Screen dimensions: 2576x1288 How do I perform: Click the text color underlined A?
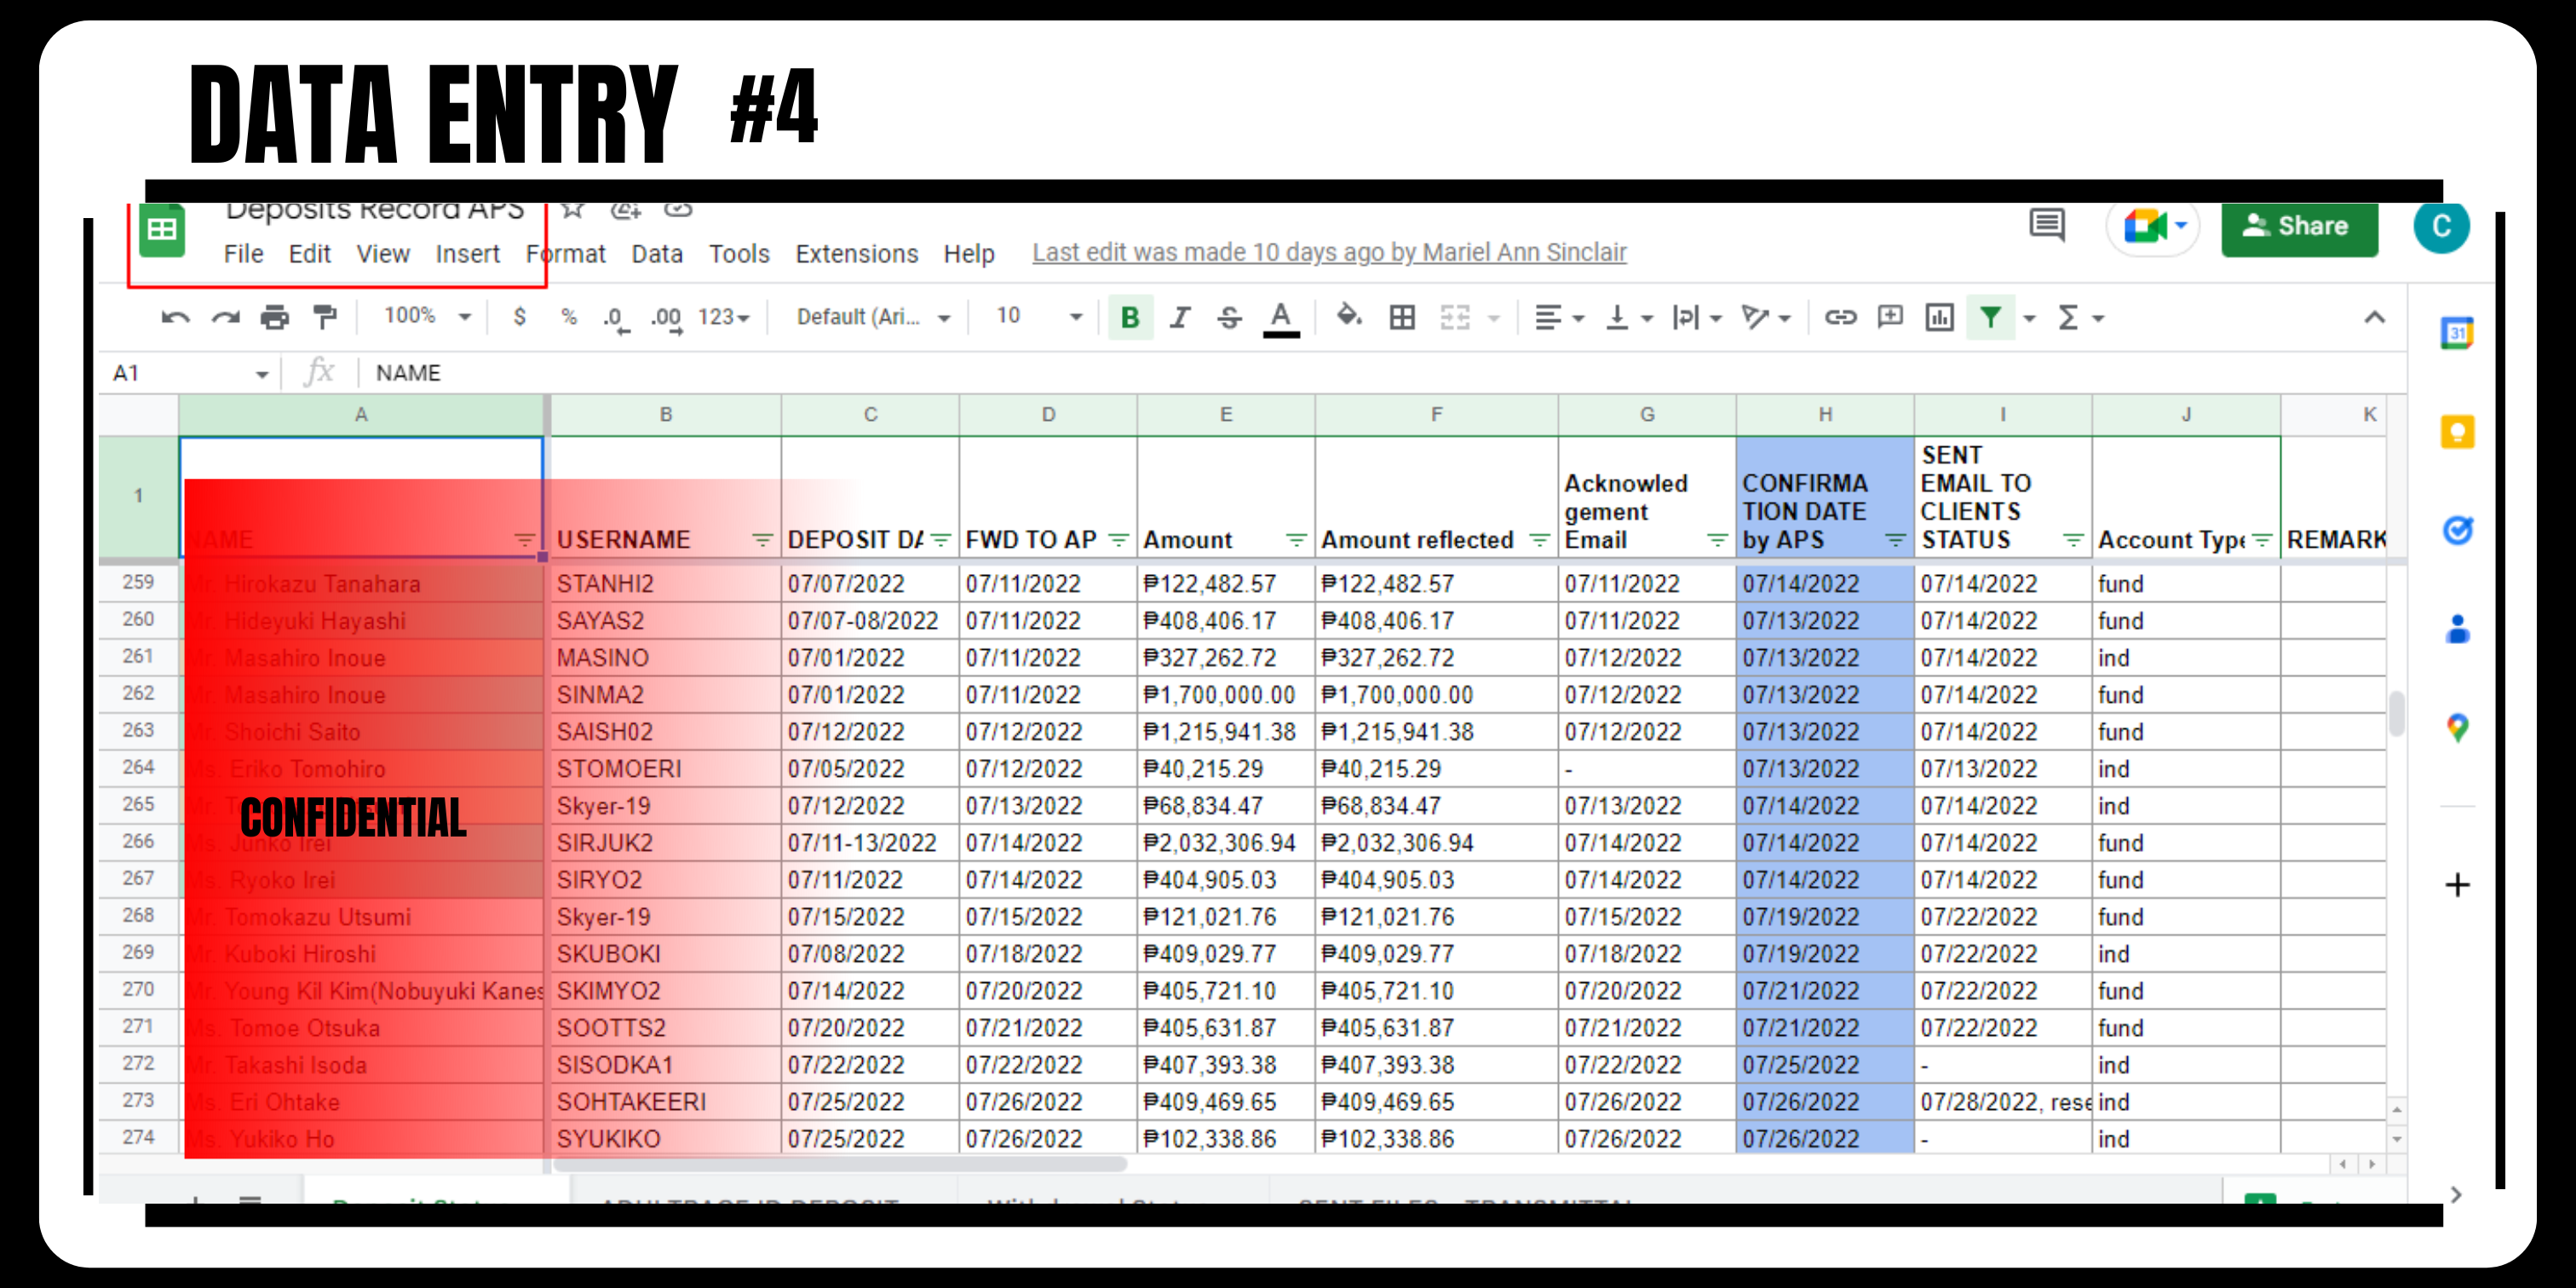point(1280,318)
